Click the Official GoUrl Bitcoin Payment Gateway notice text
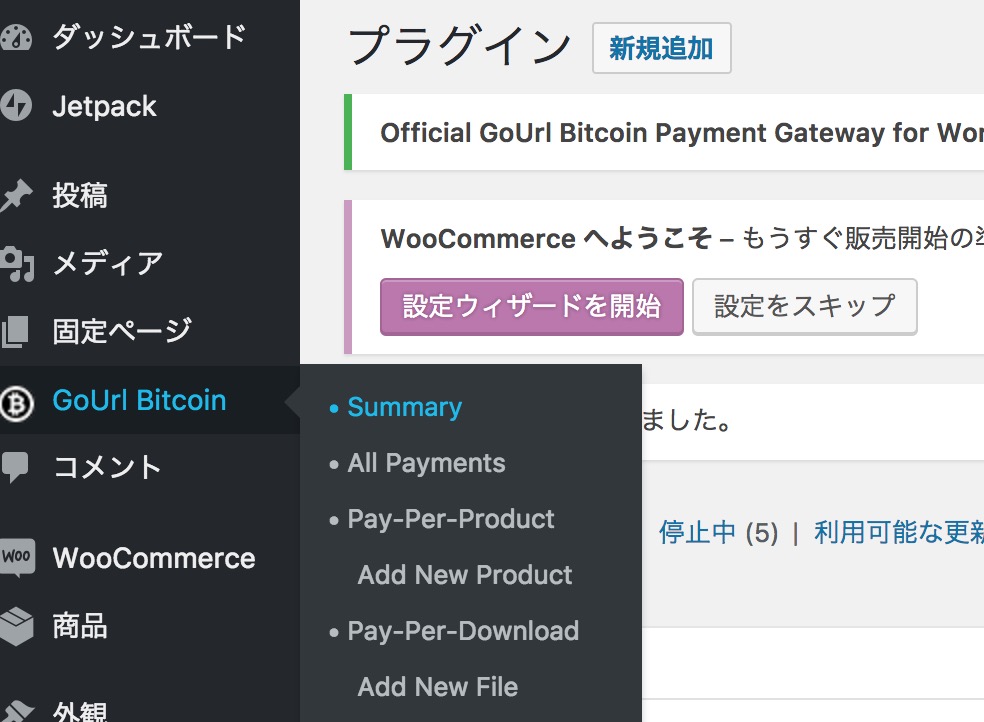 pos(682,133)
